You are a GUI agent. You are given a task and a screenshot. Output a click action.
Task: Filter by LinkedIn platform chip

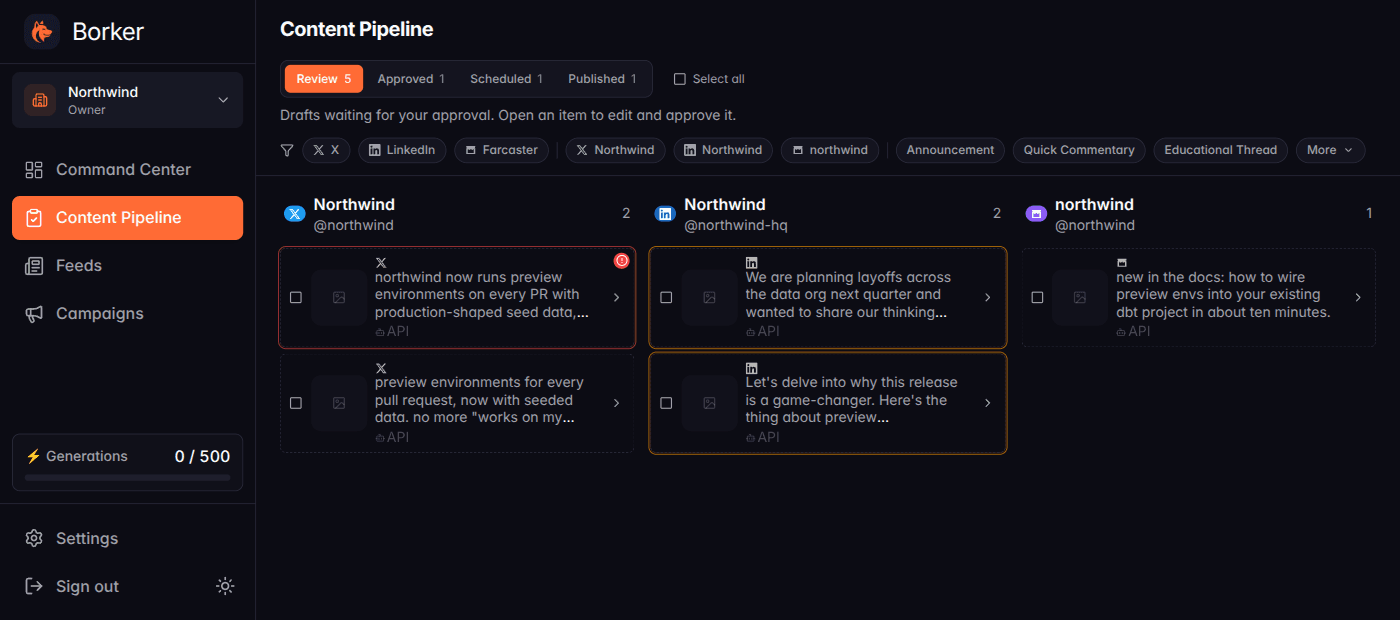coord(402,150)
